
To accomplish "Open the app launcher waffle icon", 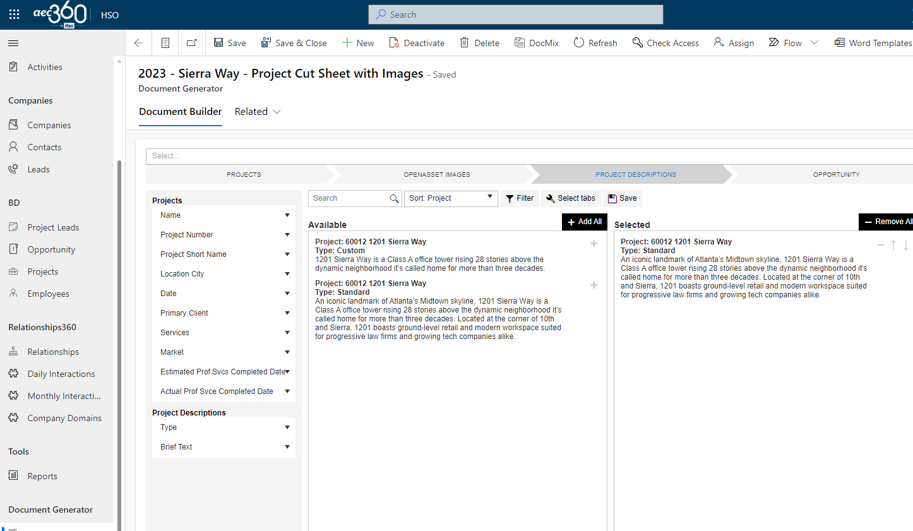I will click(x=14, y=15).
